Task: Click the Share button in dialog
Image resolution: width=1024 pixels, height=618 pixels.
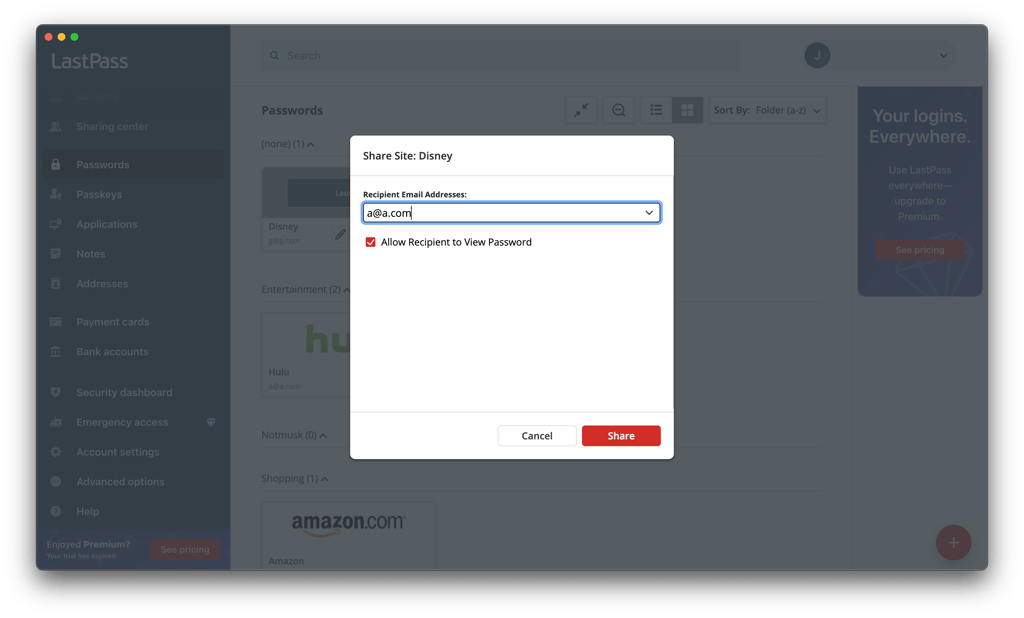Action: coord(620,436)
